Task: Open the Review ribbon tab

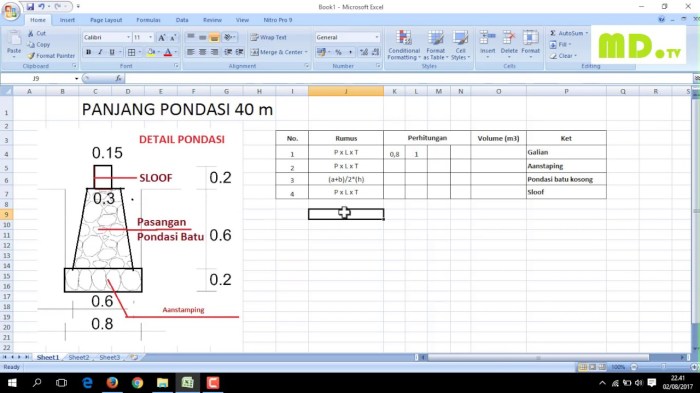Action: tap(212, 20)
